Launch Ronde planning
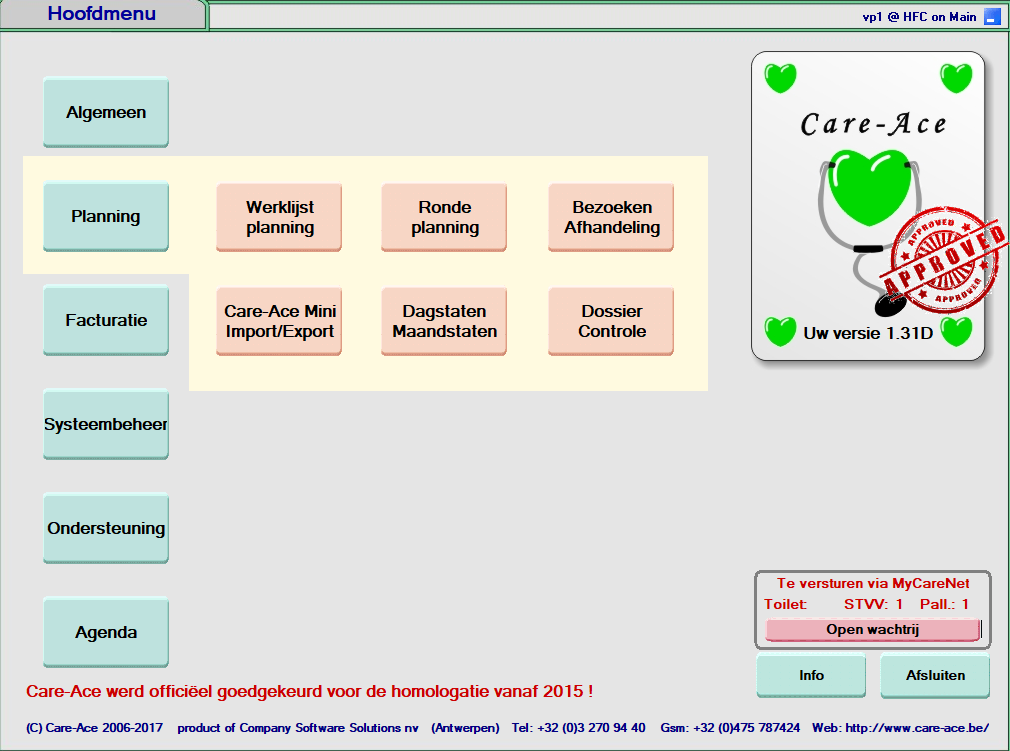This screenshot has width=1010, height=751. (x=445, y=217)
